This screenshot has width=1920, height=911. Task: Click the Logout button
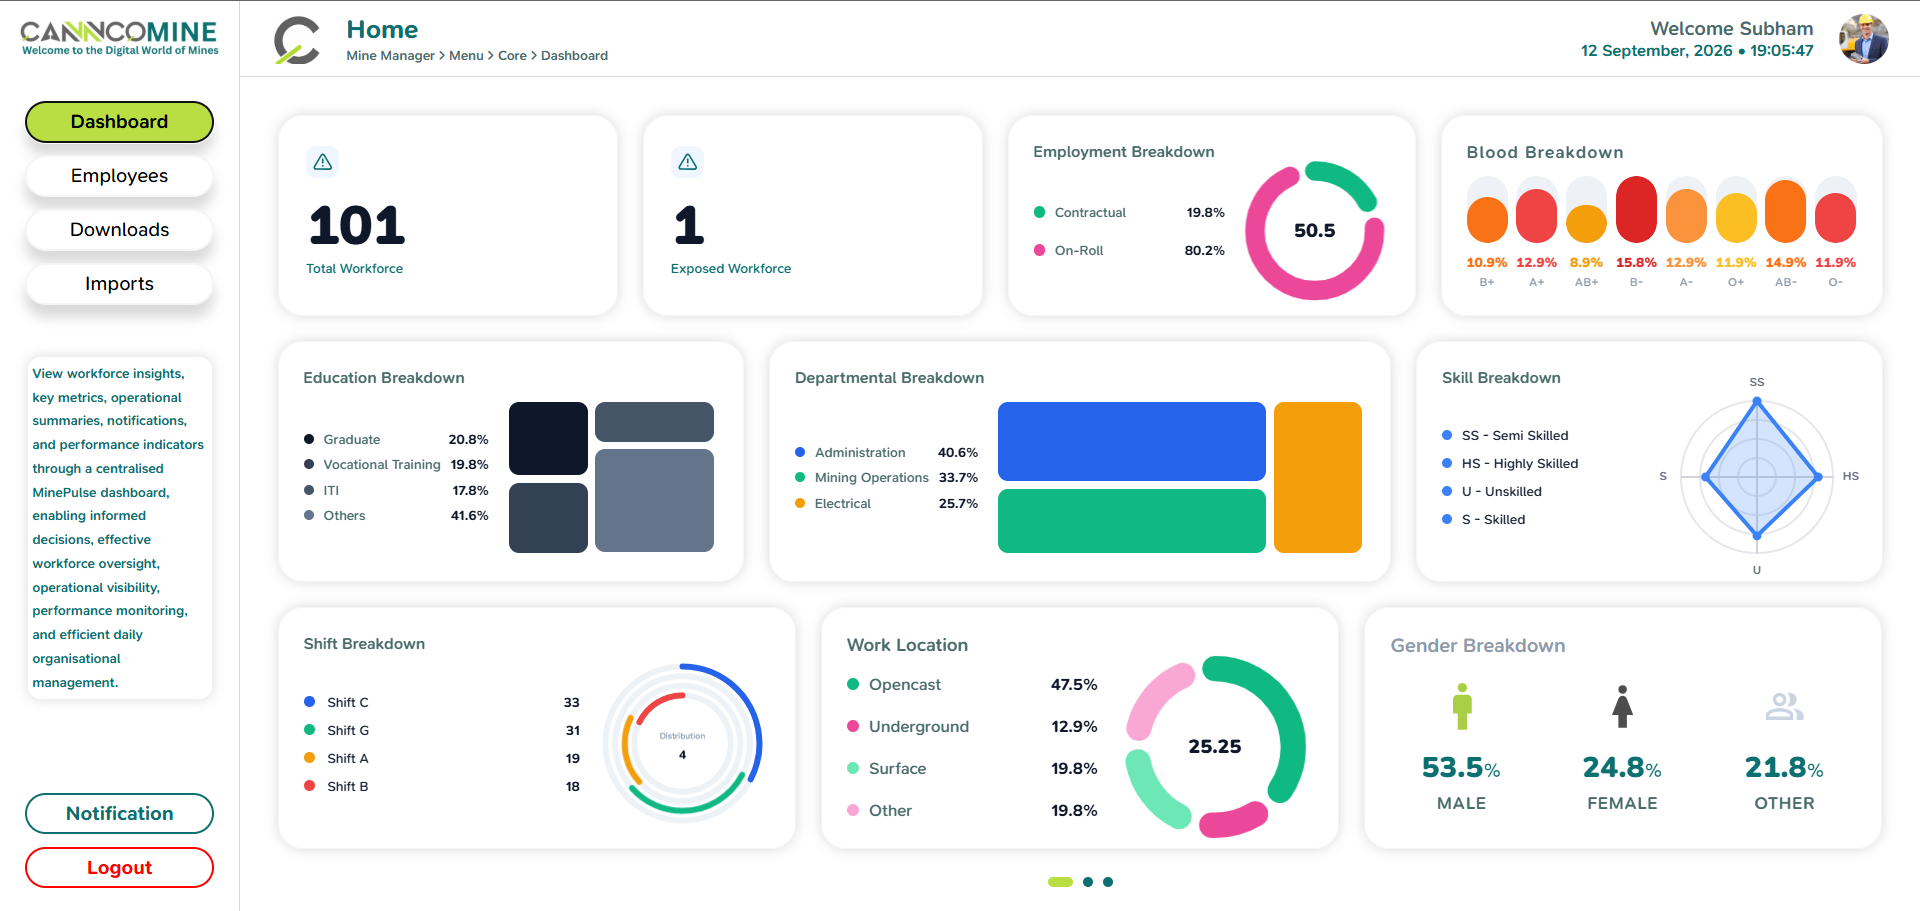click(119, 868)
